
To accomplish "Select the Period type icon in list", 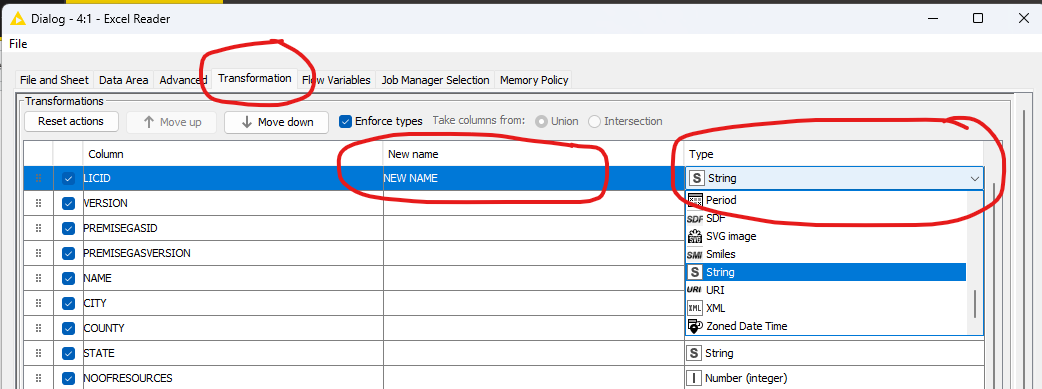I will (x=695, y=199).
